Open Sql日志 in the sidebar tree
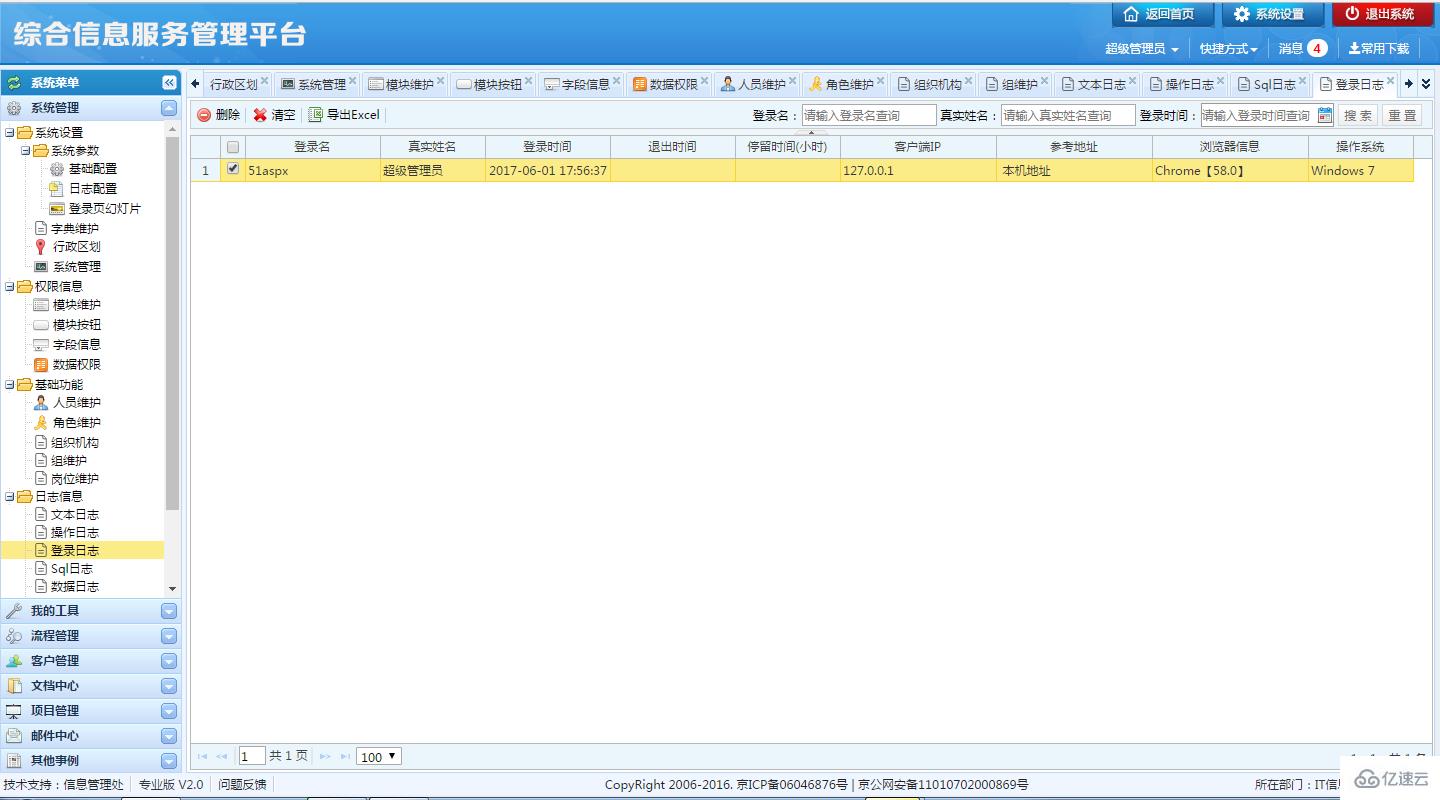The width and height of the screenshot is (1440, 800). pyautogui.click(x=72, y=568)
